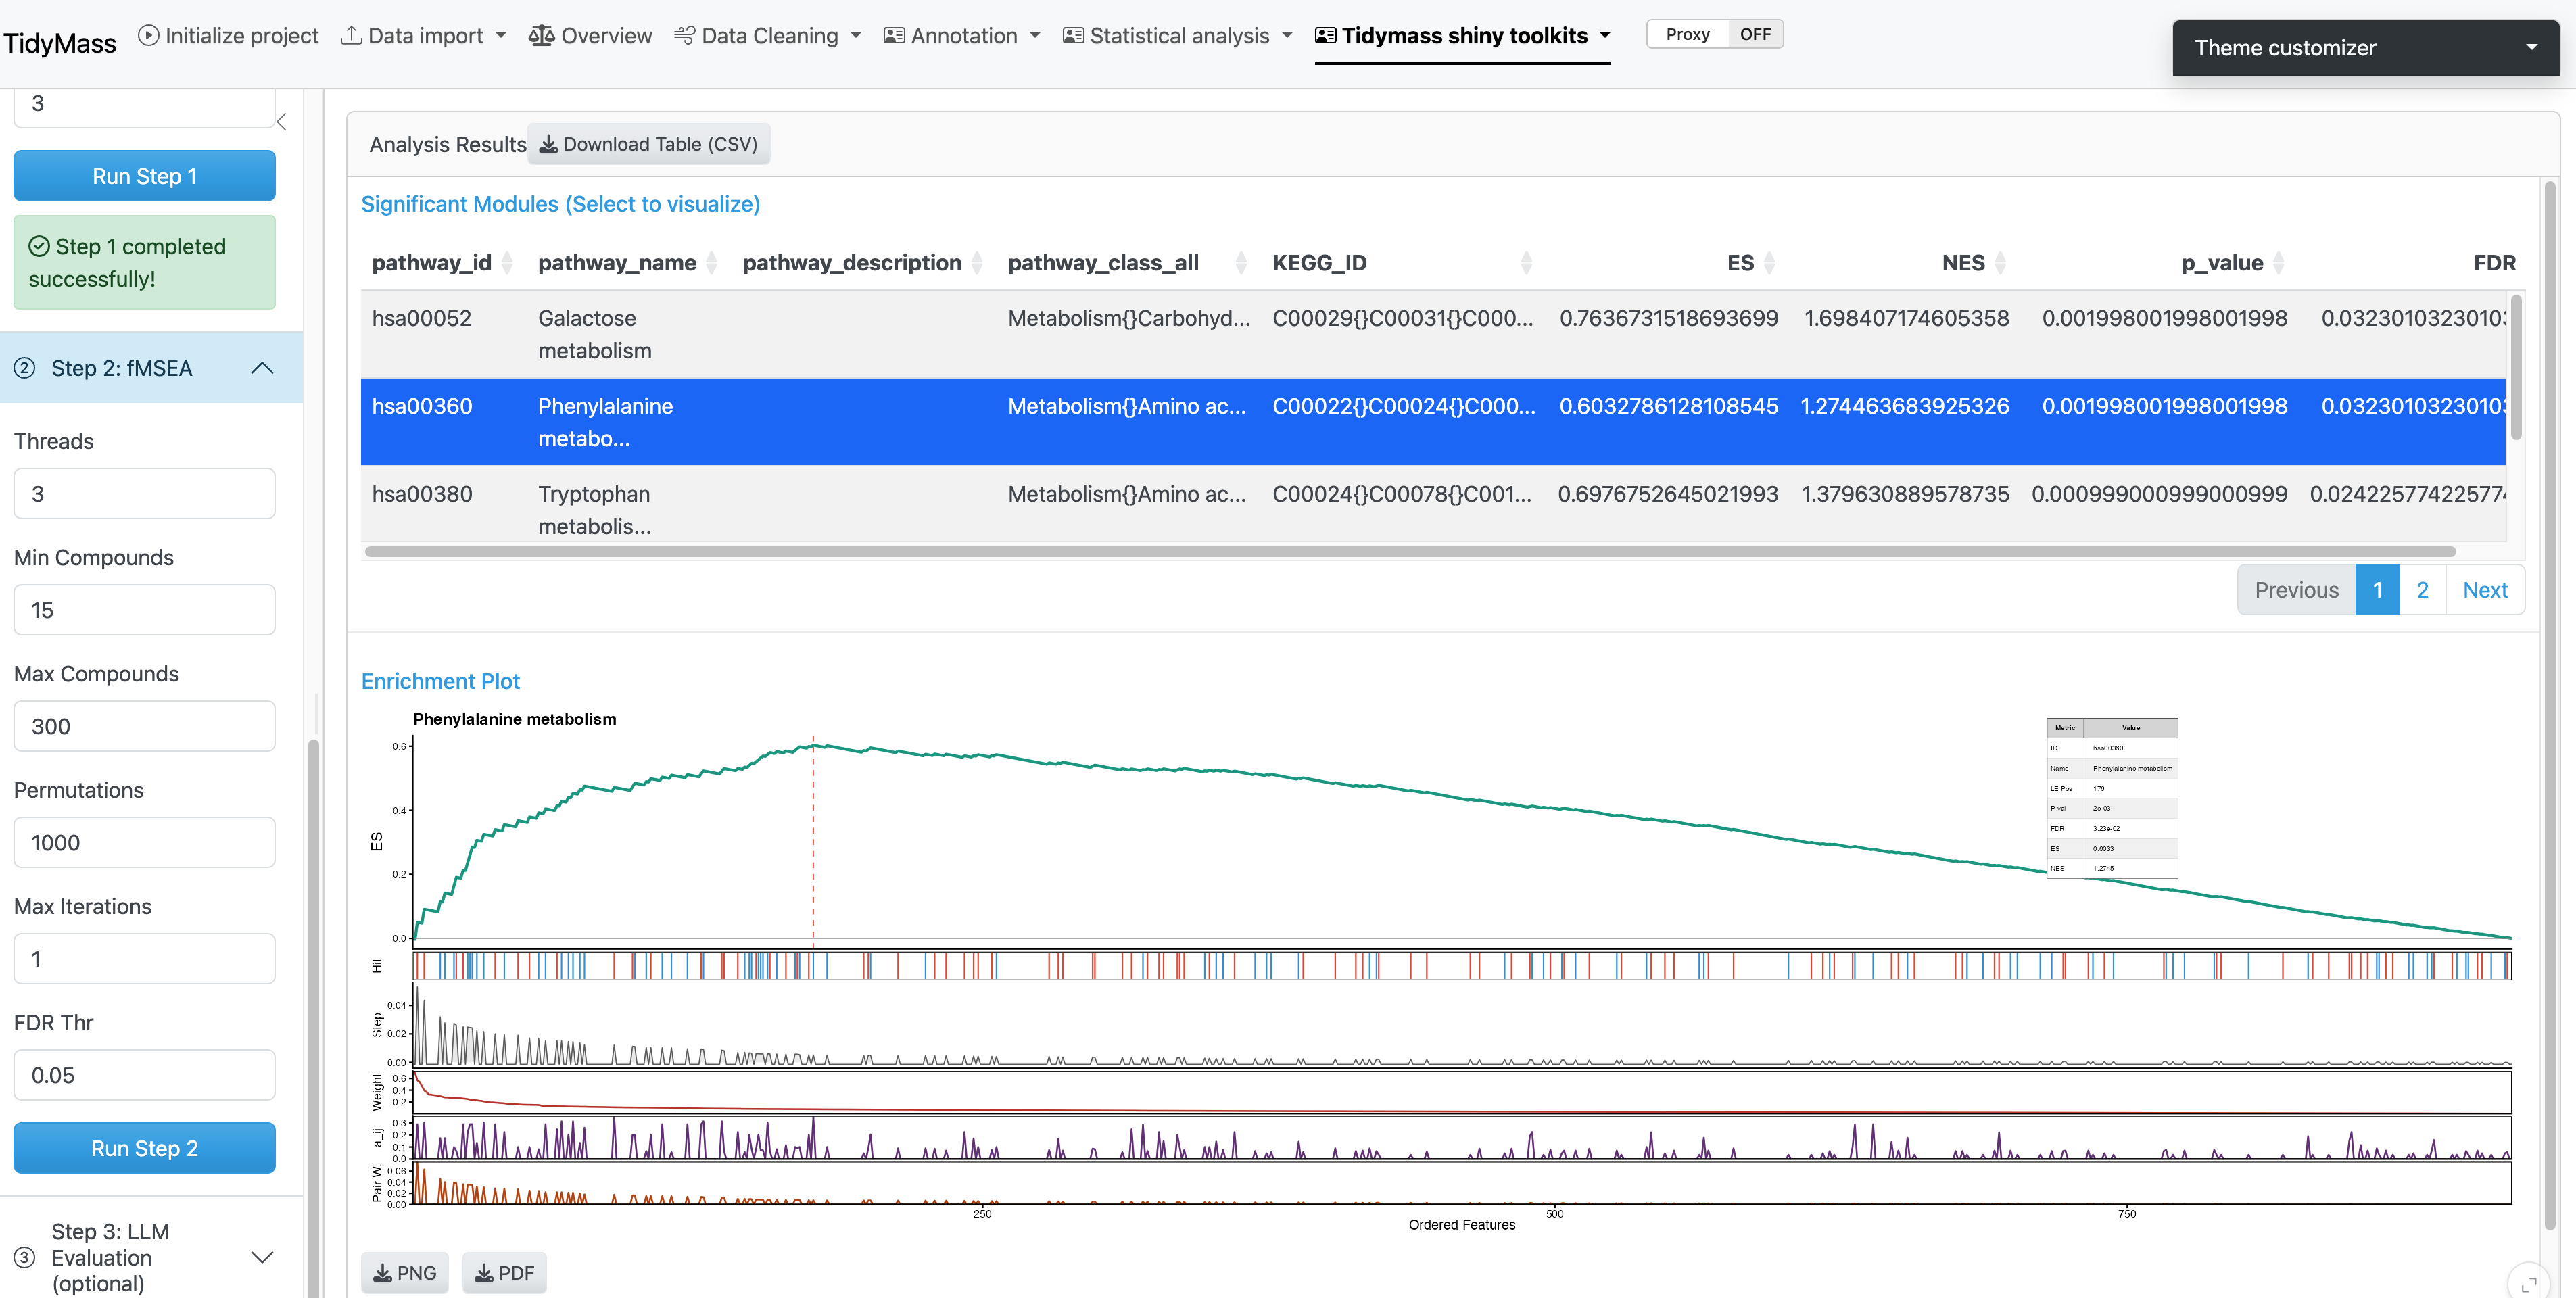2576x1298 pixels.
Task: Collapse the Step 2: fMSEA section
Action: coord(262,368)
